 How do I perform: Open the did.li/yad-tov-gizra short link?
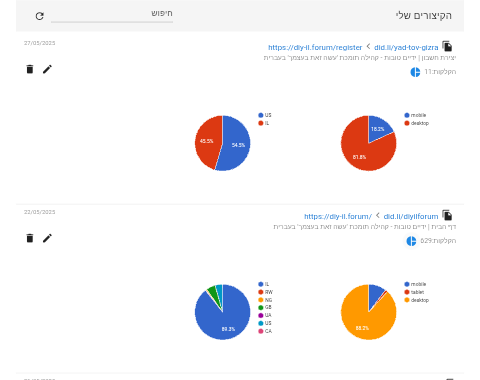(x=406, y=47)
